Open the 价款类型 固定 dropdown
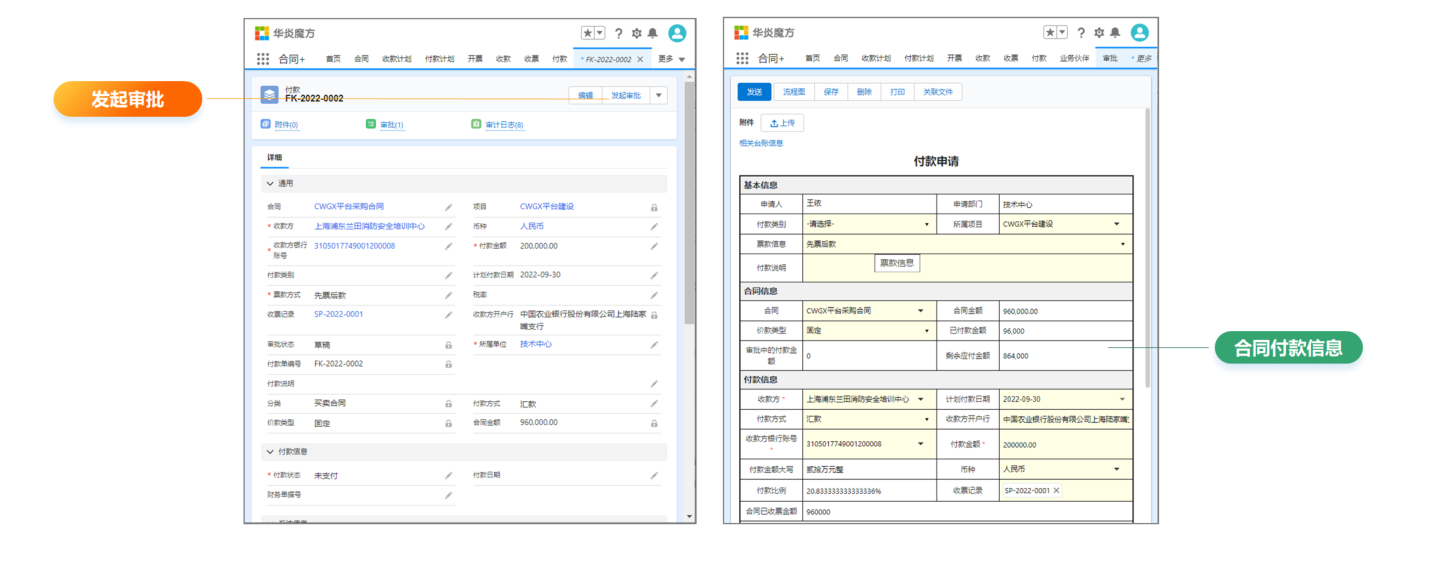Image resolution: width=1434 pixels, height=574 pixels. pyautogui.click(x=868, y=331)
